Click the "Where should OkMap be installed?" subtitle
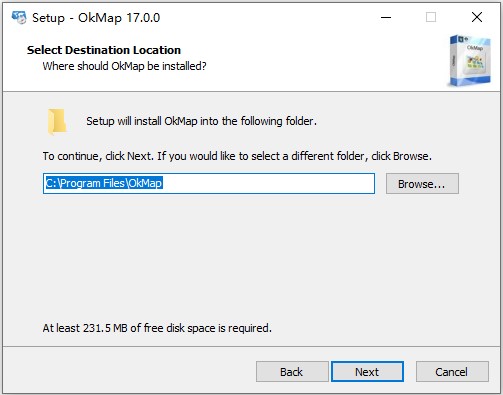503x395 pixels. 125,66
